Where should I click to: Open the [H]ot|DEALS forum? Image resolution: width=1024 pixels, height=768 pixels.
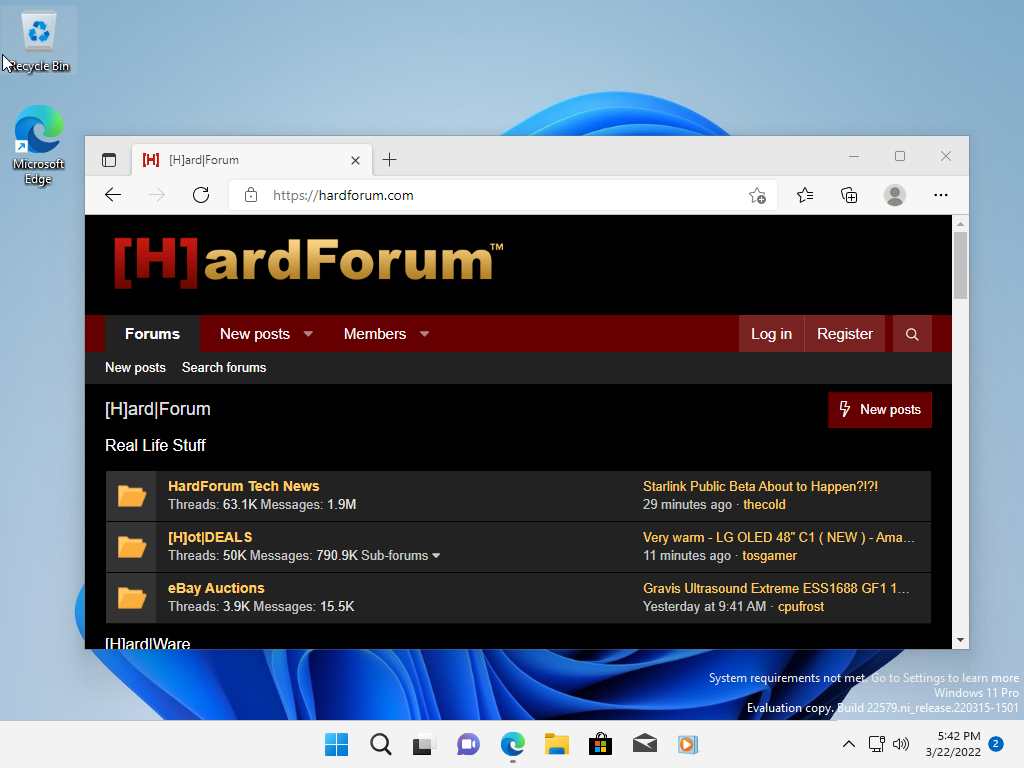tap(210, 537)
